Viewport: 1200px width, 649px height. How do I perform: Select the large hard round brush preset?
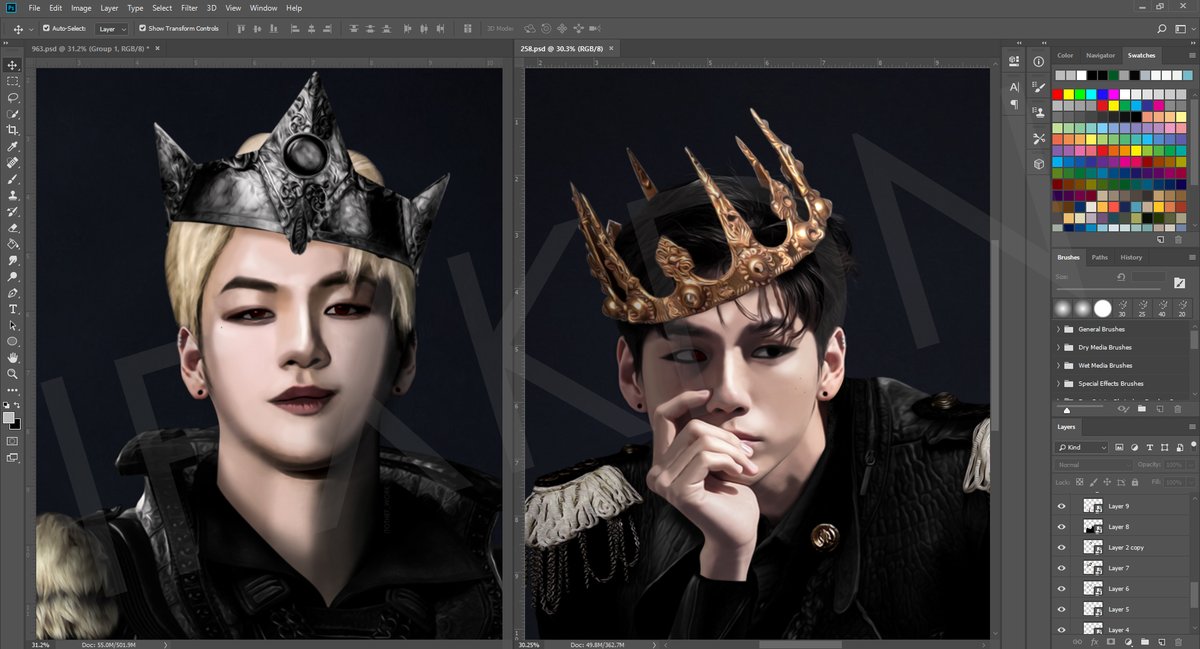[x=1102, y=307]
